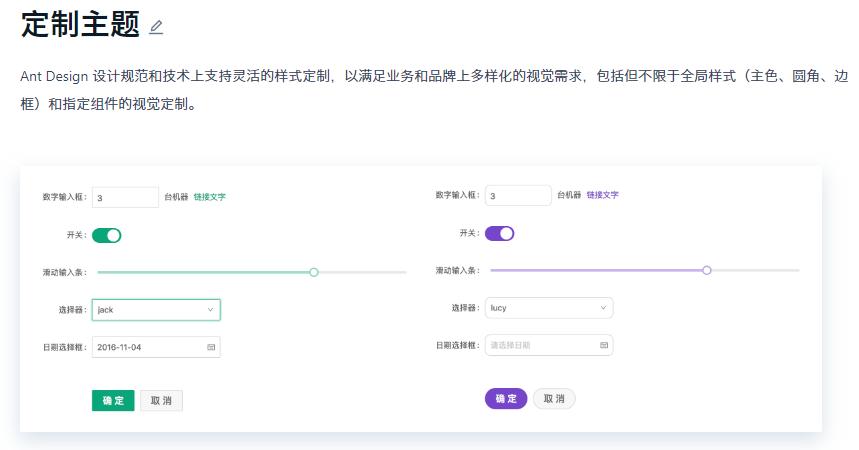This screenshot has width=859, height=450.
Task: Expand the jack selector dropdown
Action: click(156, 310)
